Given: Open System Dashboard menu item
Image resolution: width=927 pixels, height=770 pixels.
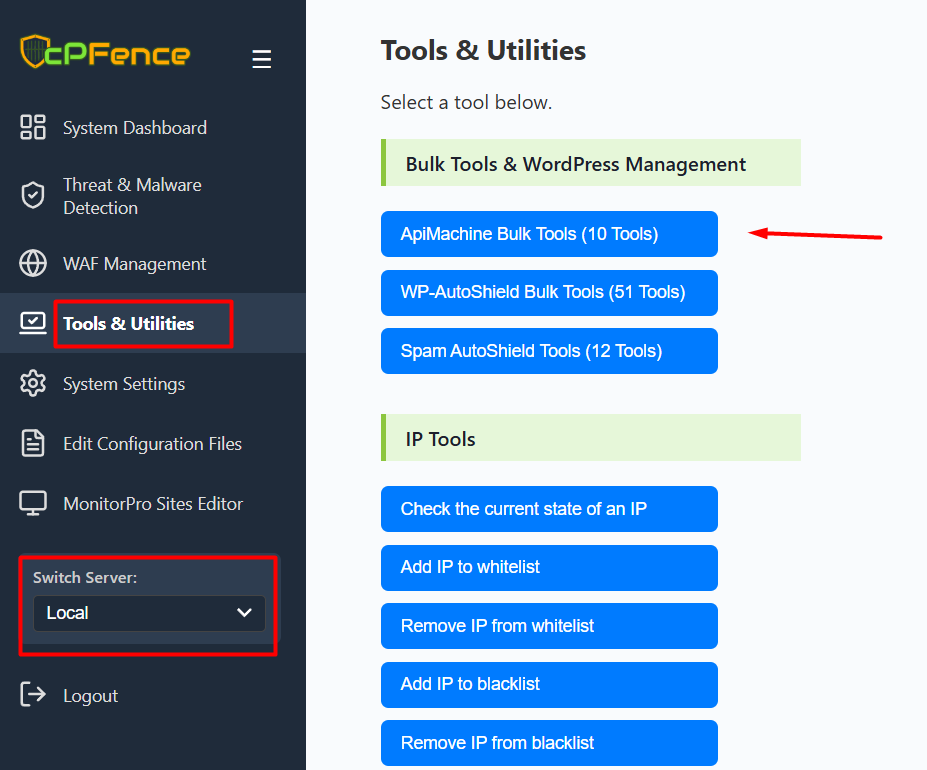Looking at the screenshot, I should [134, 128].
